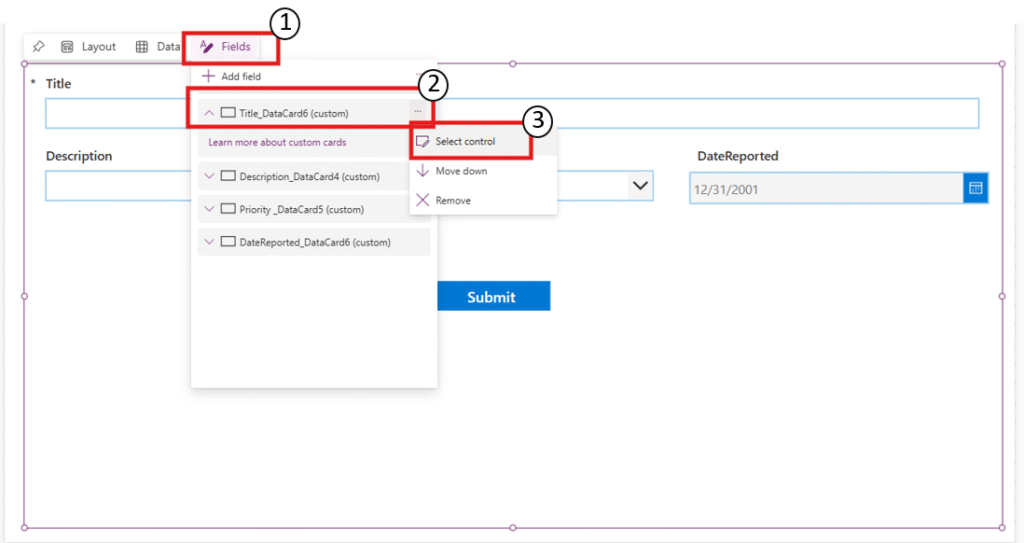1024x543 pixels.
Task: Click the card icon beside DateReported_DataCard6
Action: coord(228,241)
